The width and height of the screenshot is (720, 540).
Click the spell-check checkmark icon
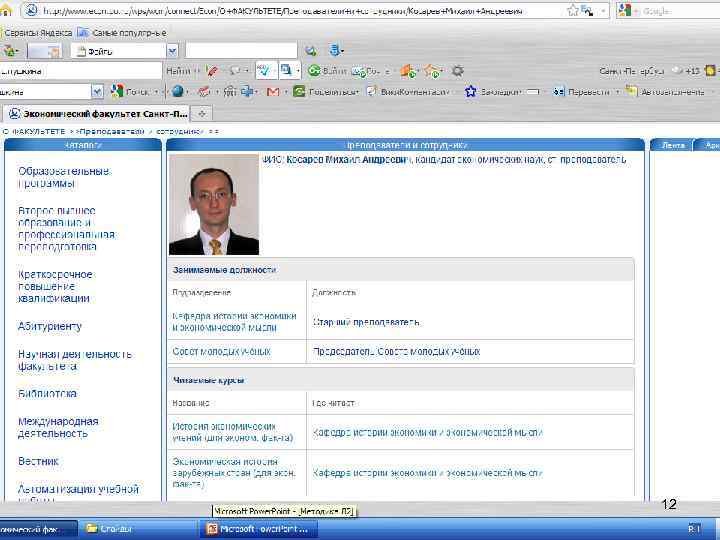point(265,70)
